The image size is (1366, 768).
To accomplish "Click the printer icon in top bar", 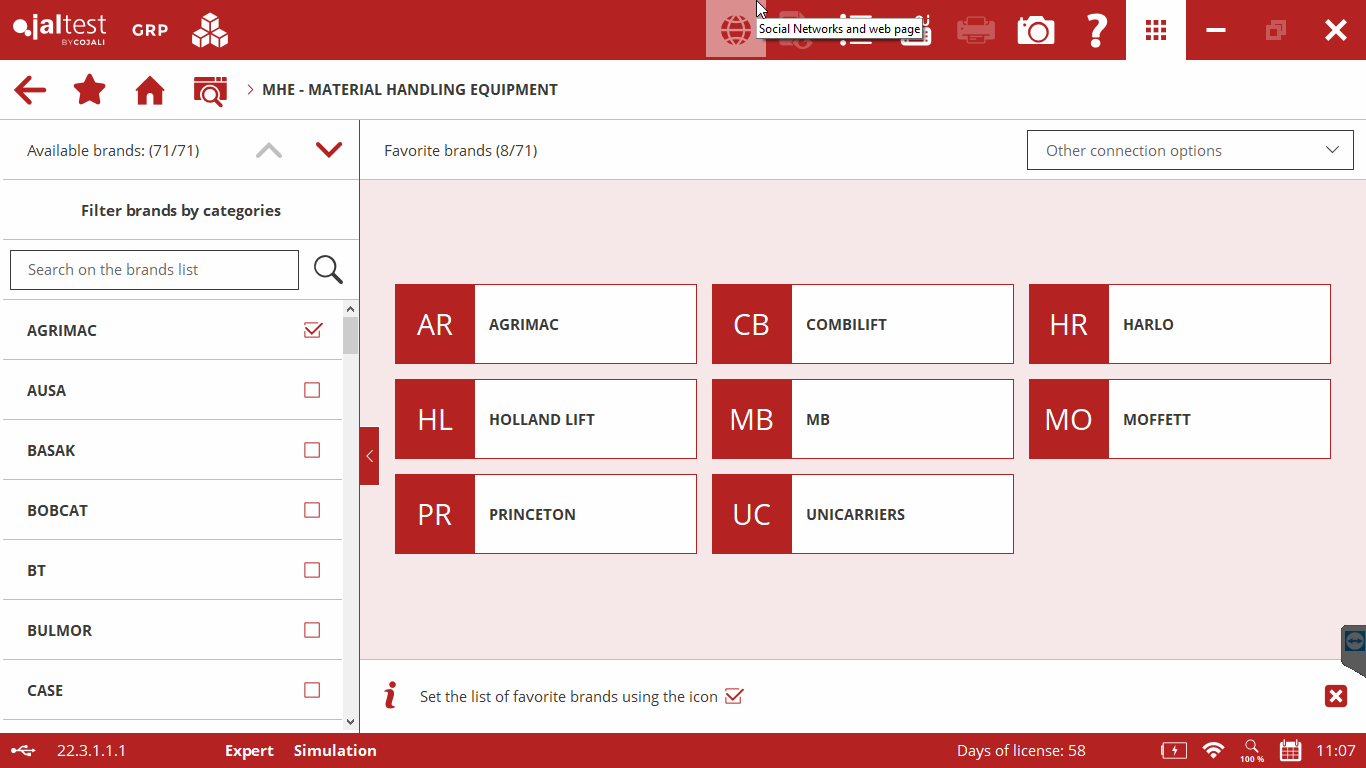I will (x=976, y=30).
